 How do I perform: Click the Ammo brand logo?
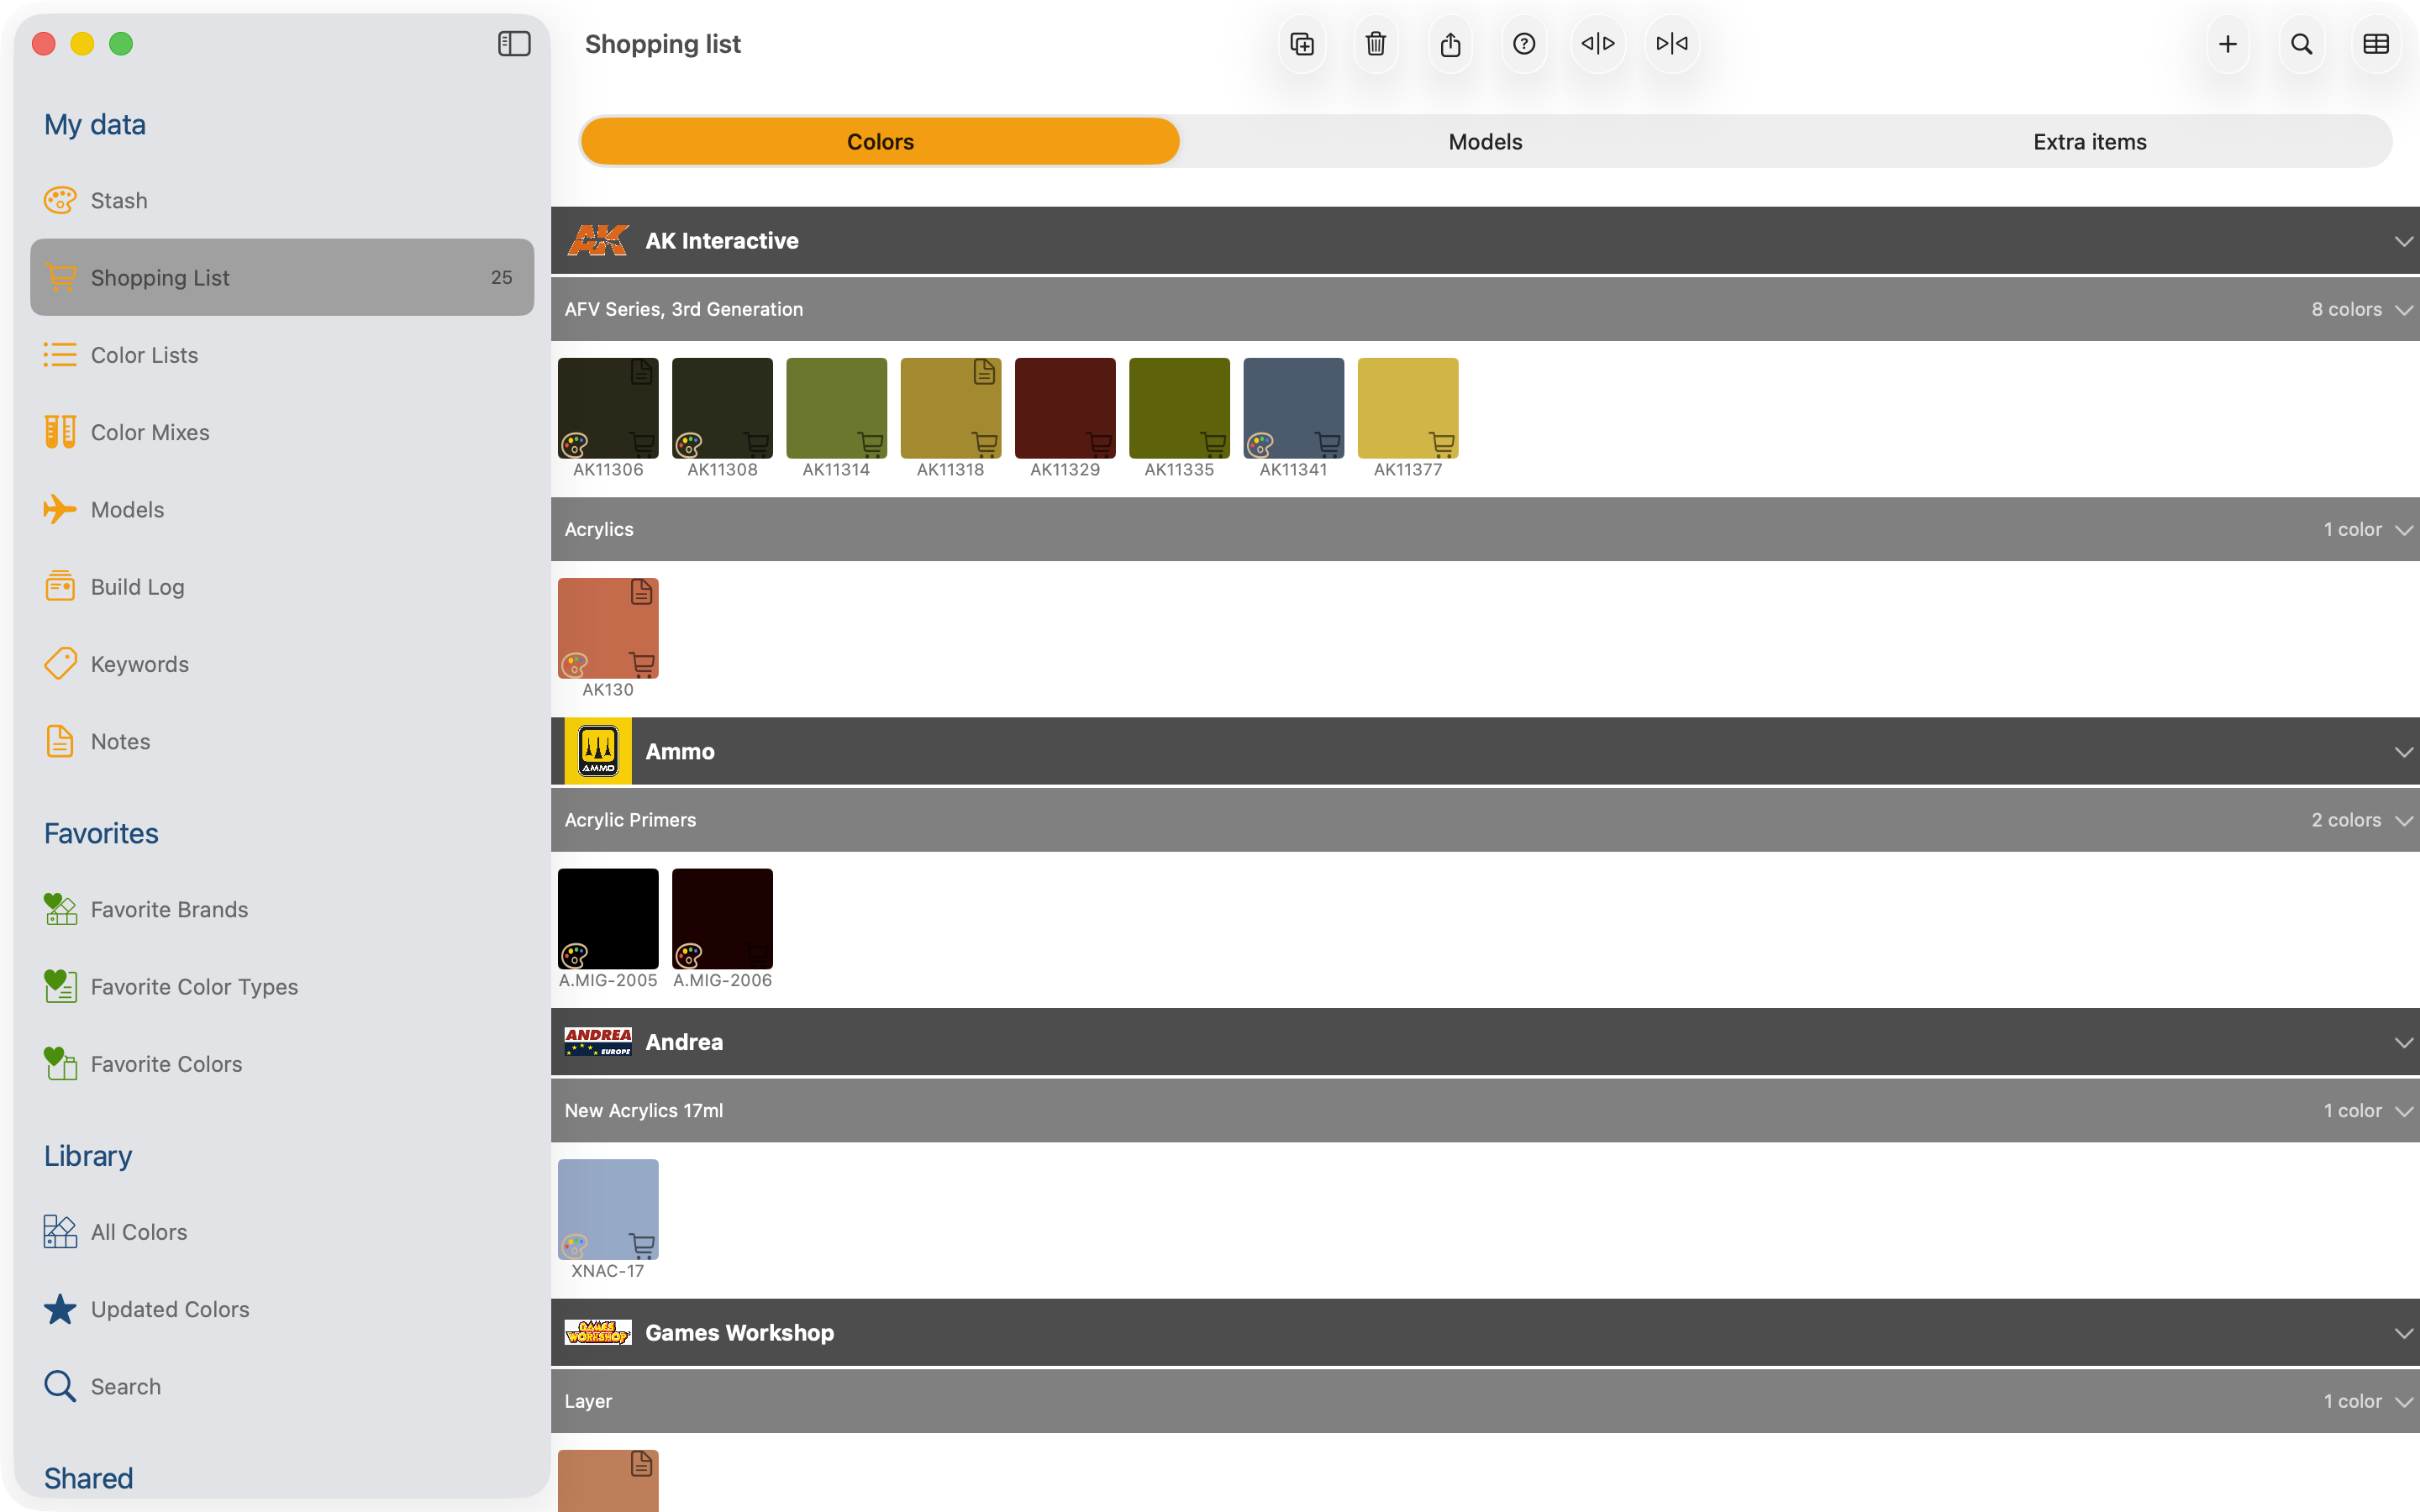598,751
